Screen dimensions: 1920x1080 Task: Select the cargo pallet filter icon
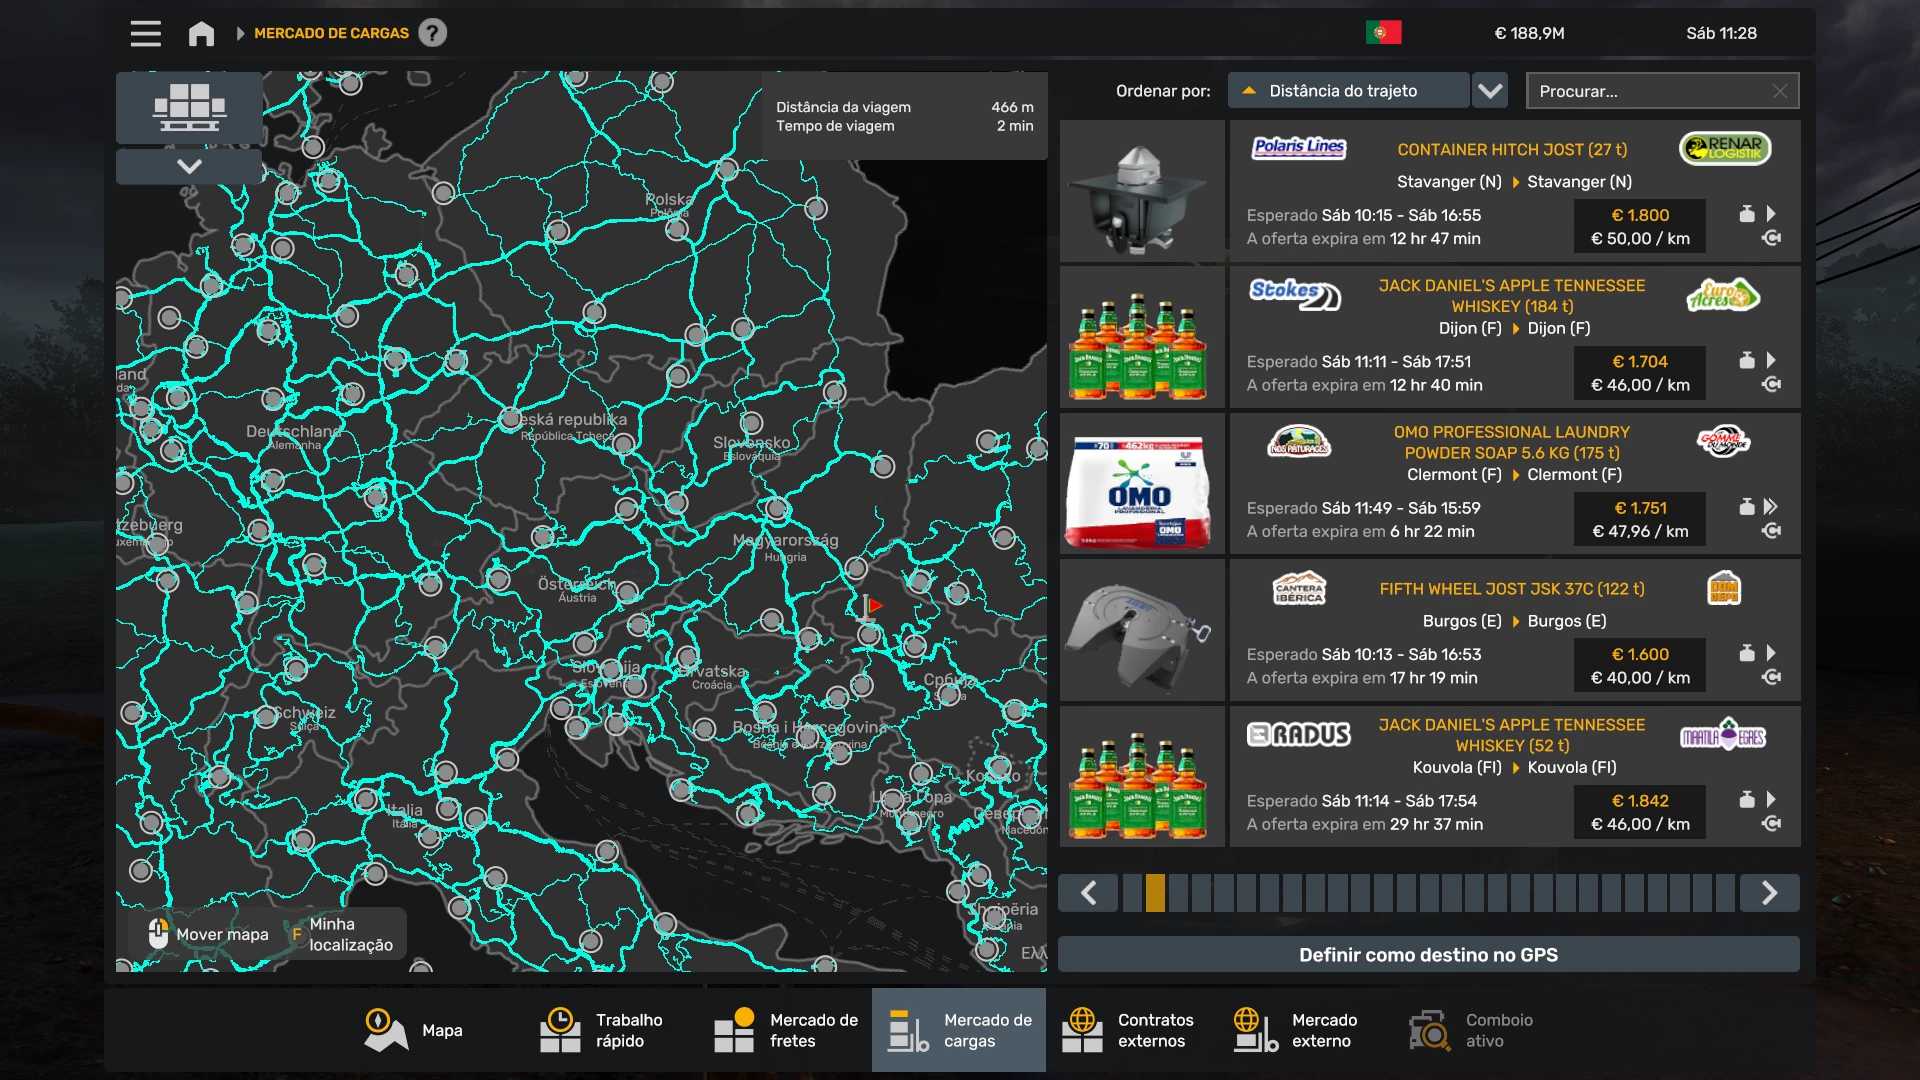[x=189, y=107]
